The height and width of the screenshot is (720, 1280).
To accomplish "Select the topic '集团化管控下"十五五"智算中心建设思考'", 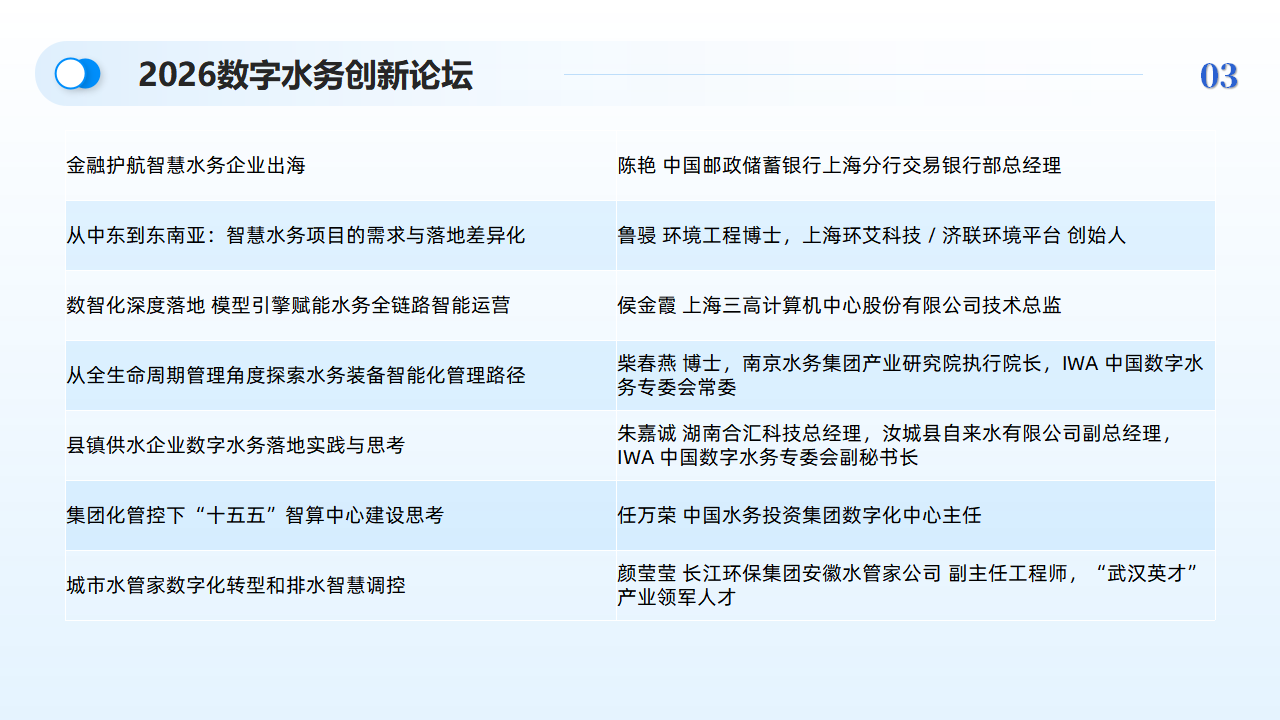I will pos(255,516).
